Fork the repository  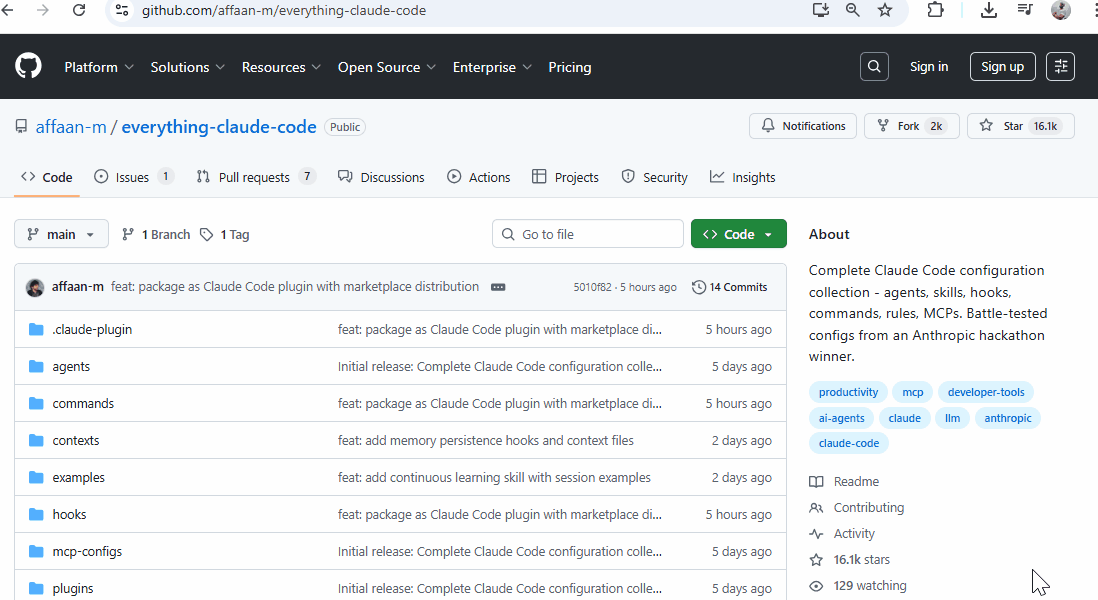(x=912, y=126)
